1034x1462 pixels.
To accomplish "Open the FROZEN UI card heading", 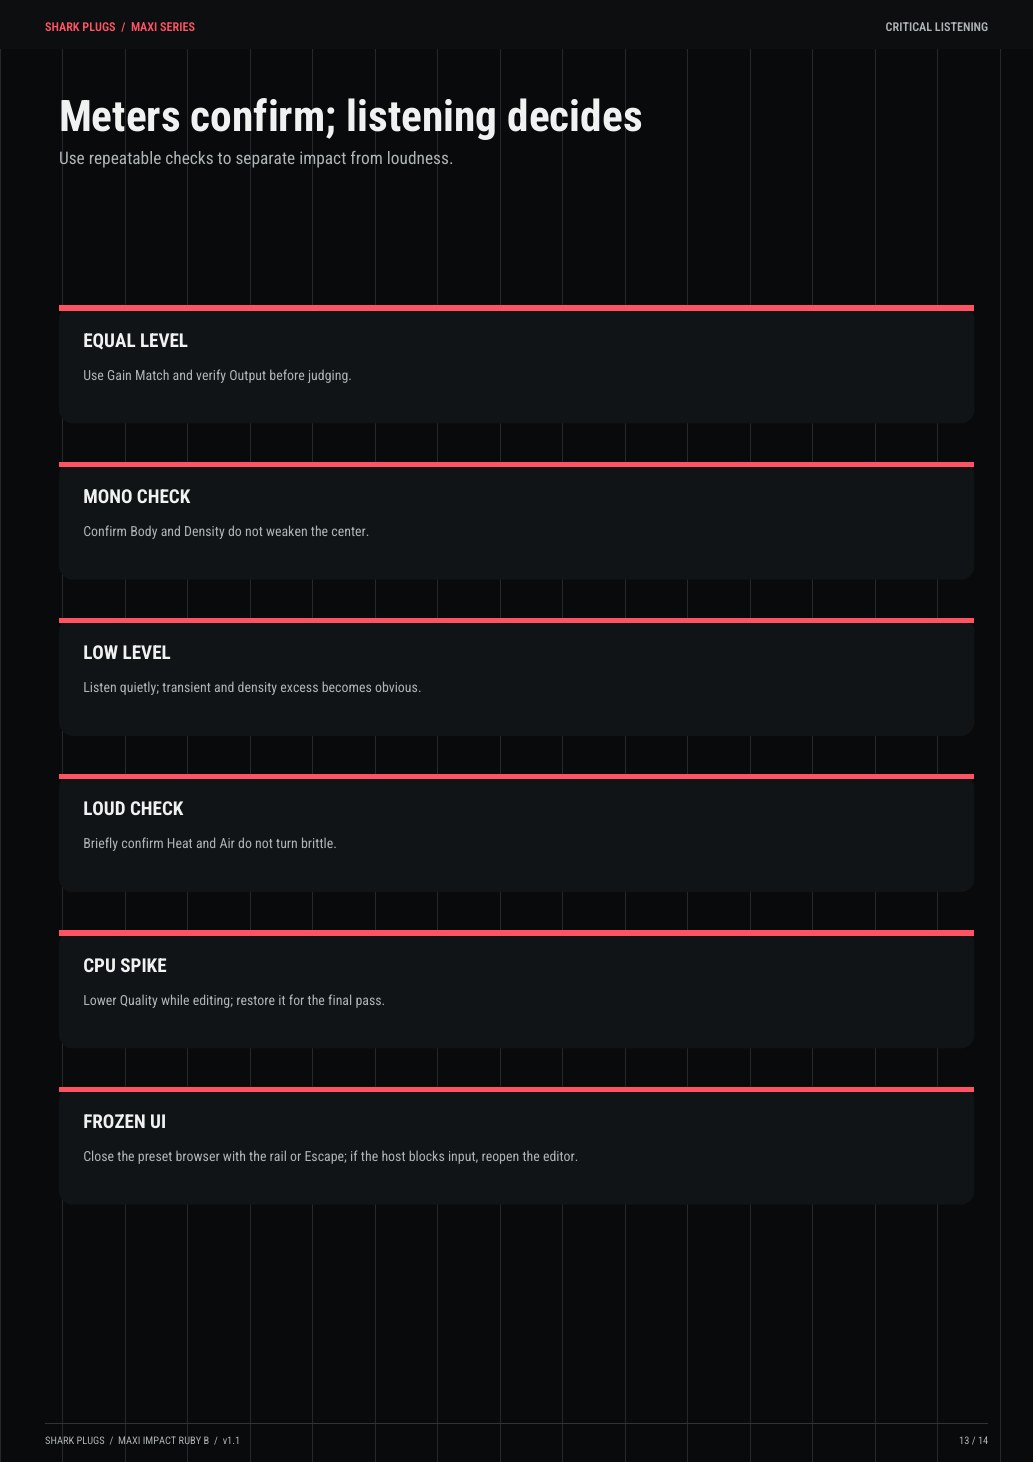I will [125, 1122].
